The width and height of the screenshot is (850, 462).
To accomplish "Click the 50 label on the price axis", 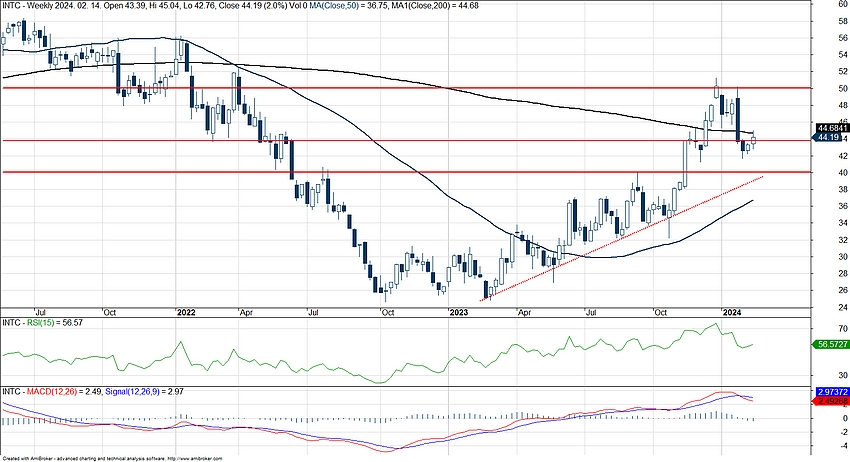I will point(843,88).
